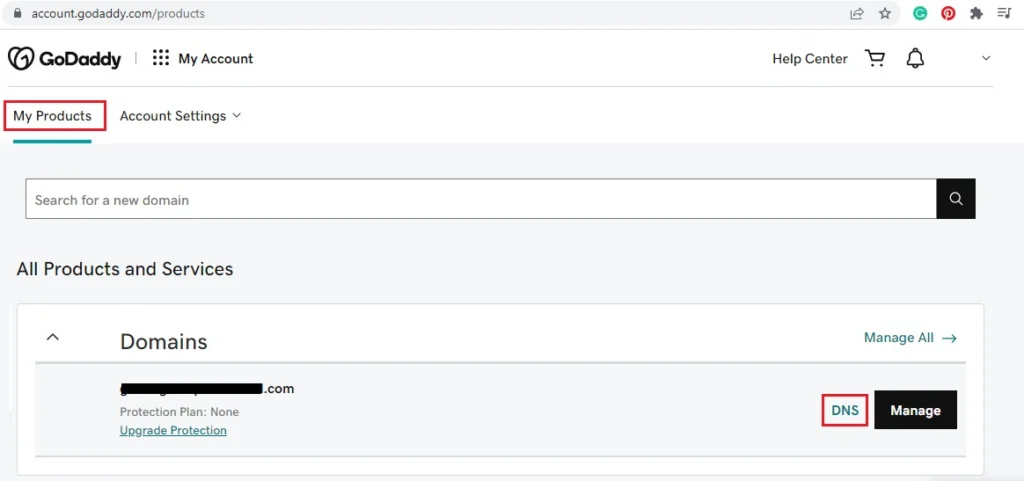Bookmark page with the star icon

click(x=885, y=13)
